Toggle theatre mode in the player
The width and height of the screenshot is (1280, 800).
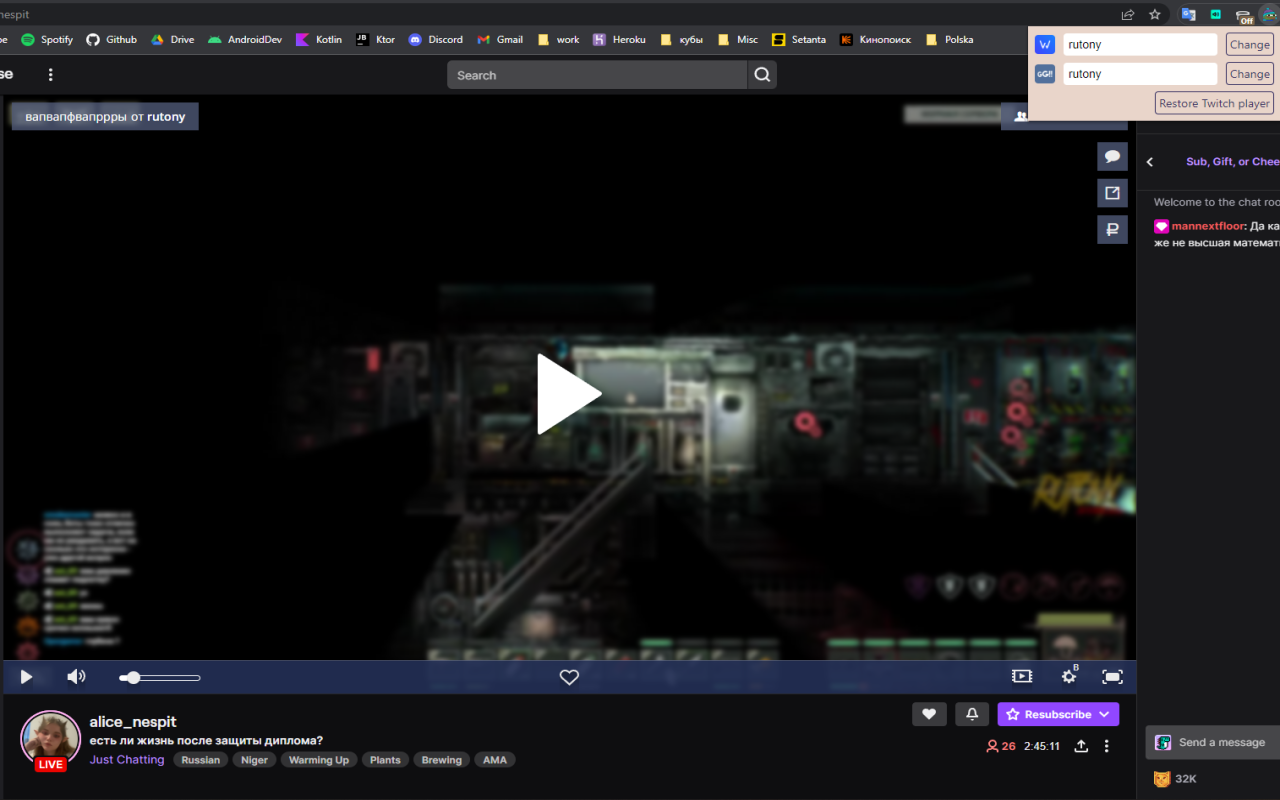[x=1021, y=677]
